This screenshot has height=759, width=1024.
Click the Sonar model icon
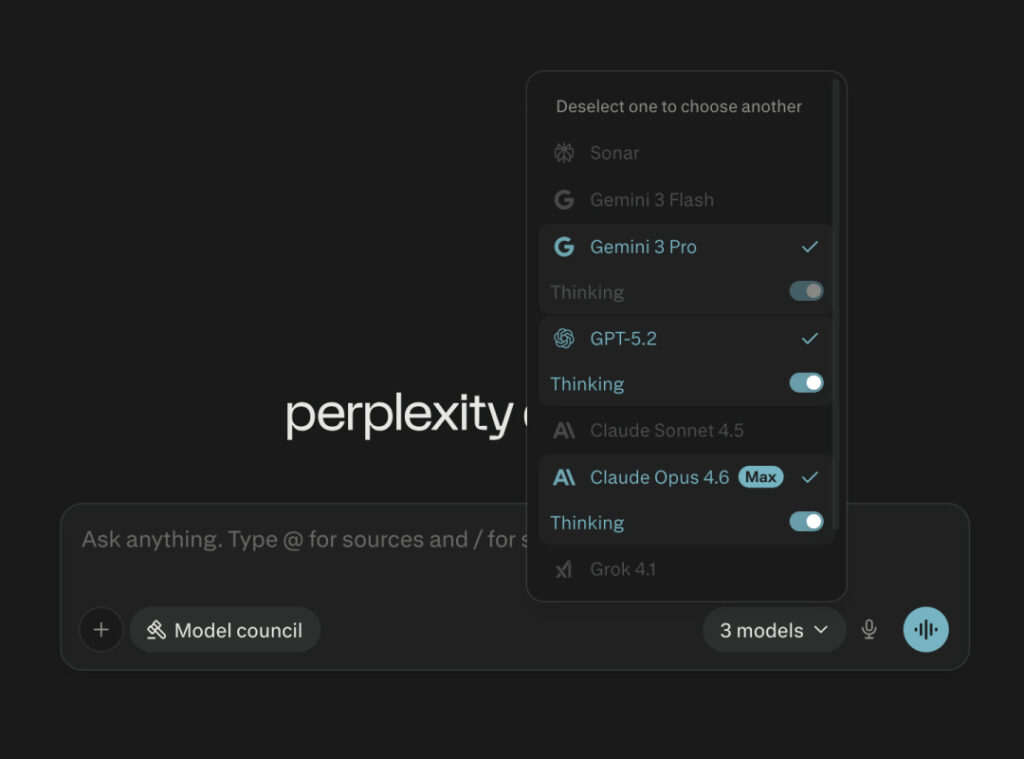tap(564, 153)
